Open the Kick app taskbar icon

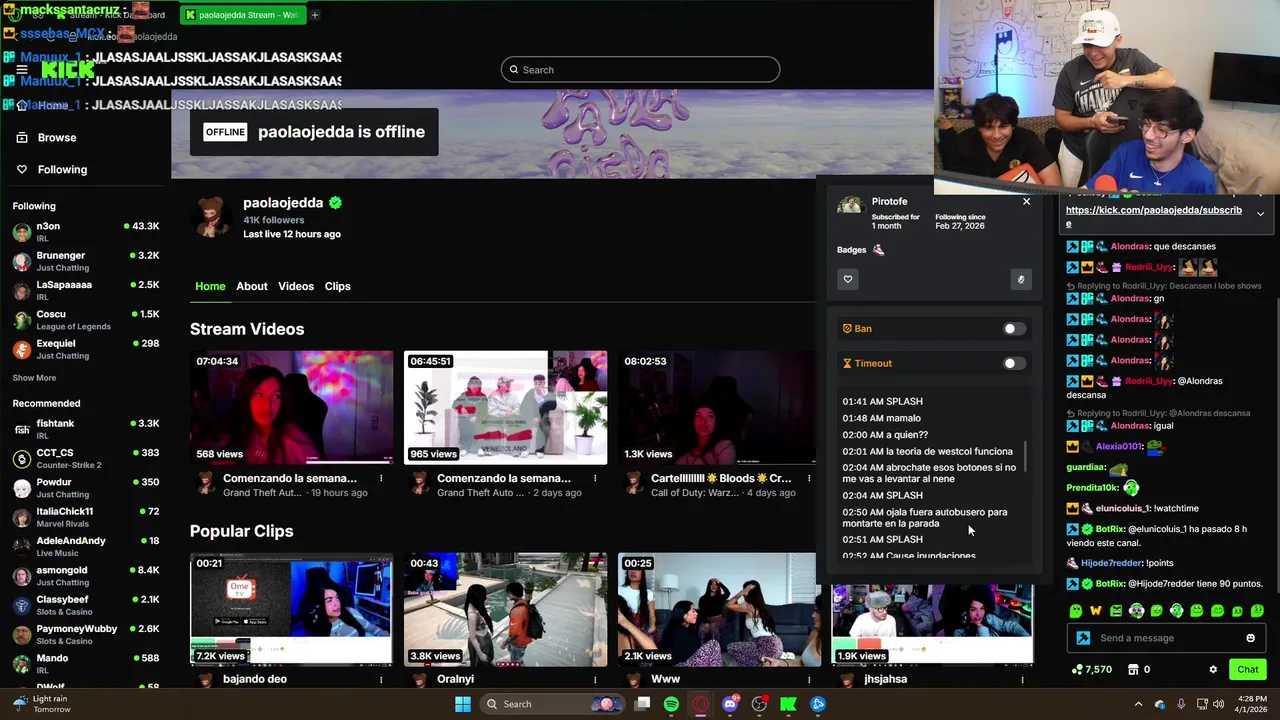click(788, 704)
